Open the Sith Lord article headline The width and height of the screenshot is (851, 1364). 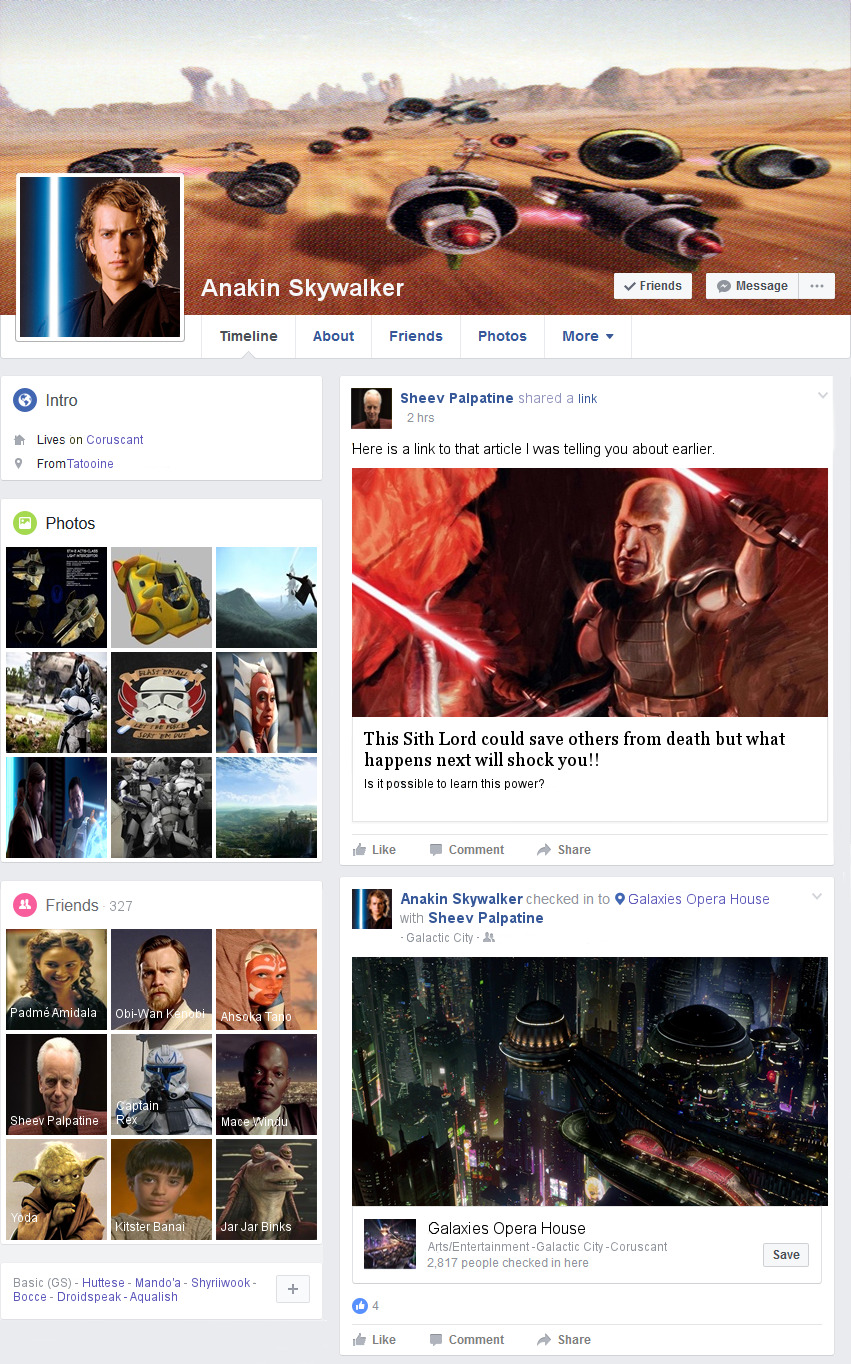[575, 749]
